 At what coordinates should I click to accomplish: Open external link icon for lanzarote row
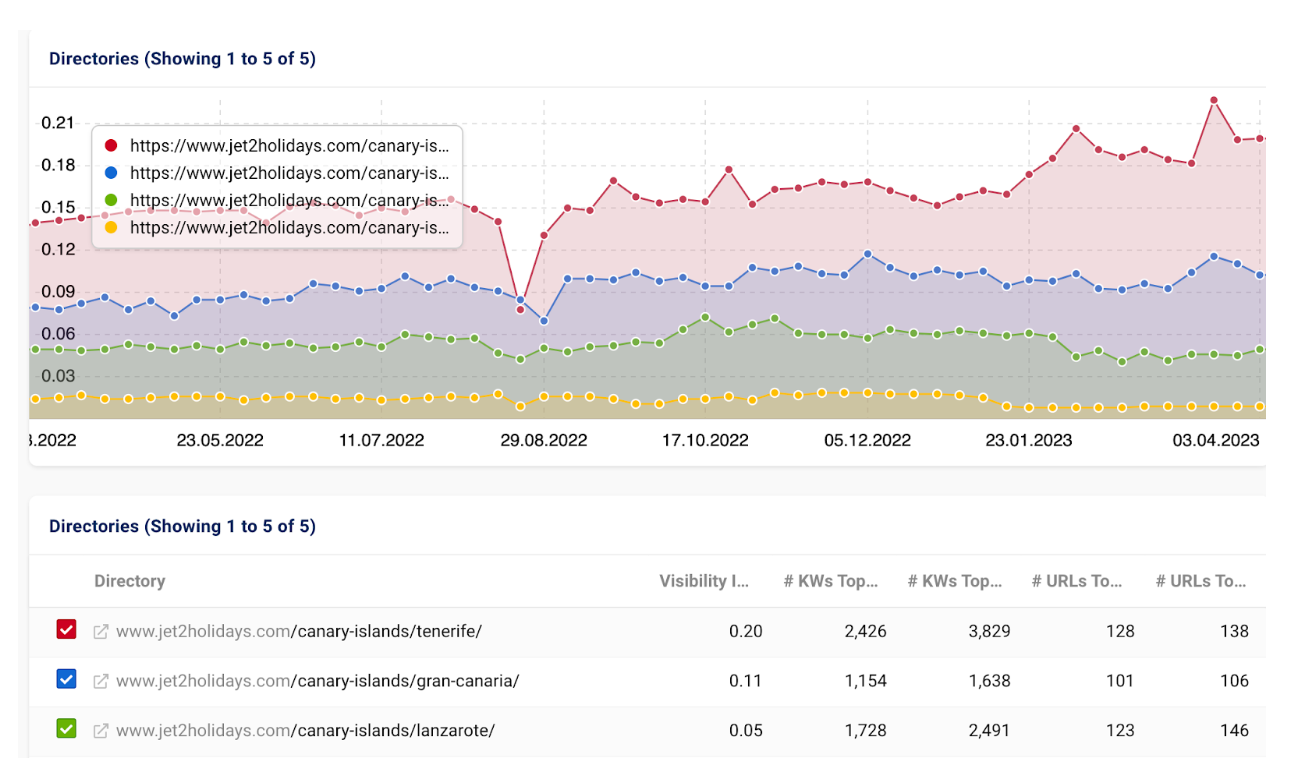coord(101,731)
